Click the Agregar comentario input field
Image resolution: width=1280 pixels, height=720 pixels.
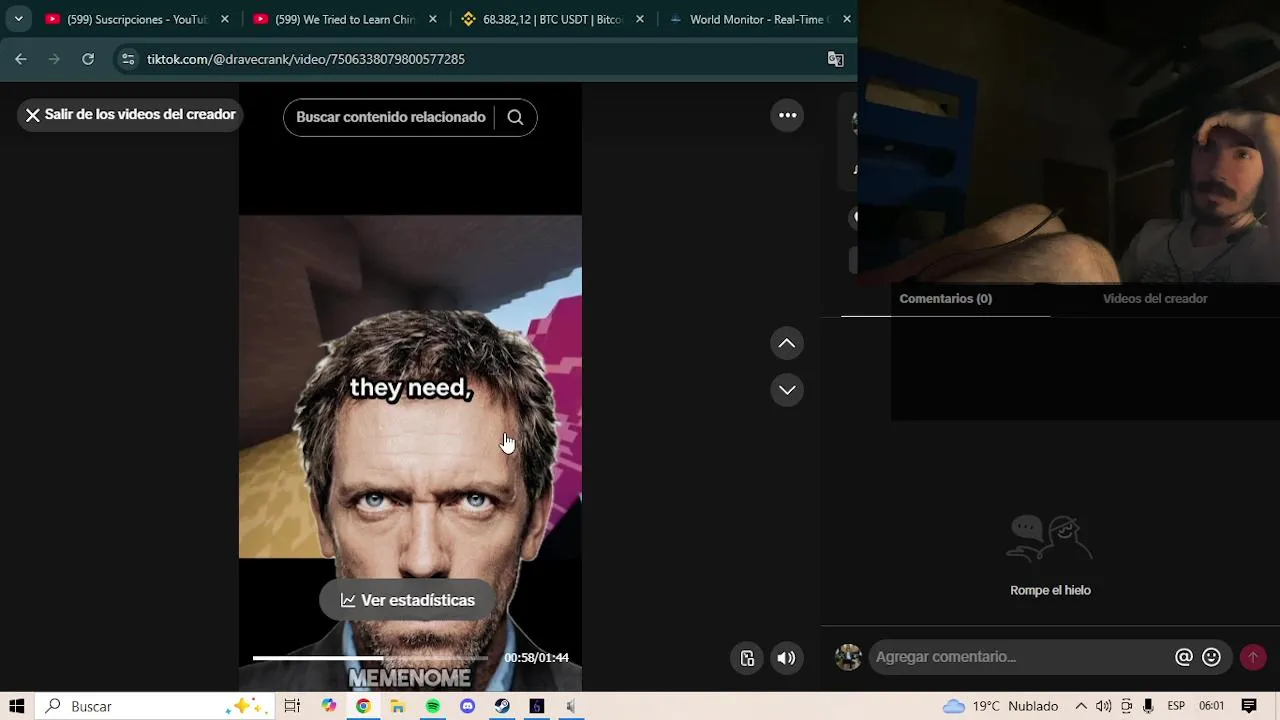(x=1020, y=657)
